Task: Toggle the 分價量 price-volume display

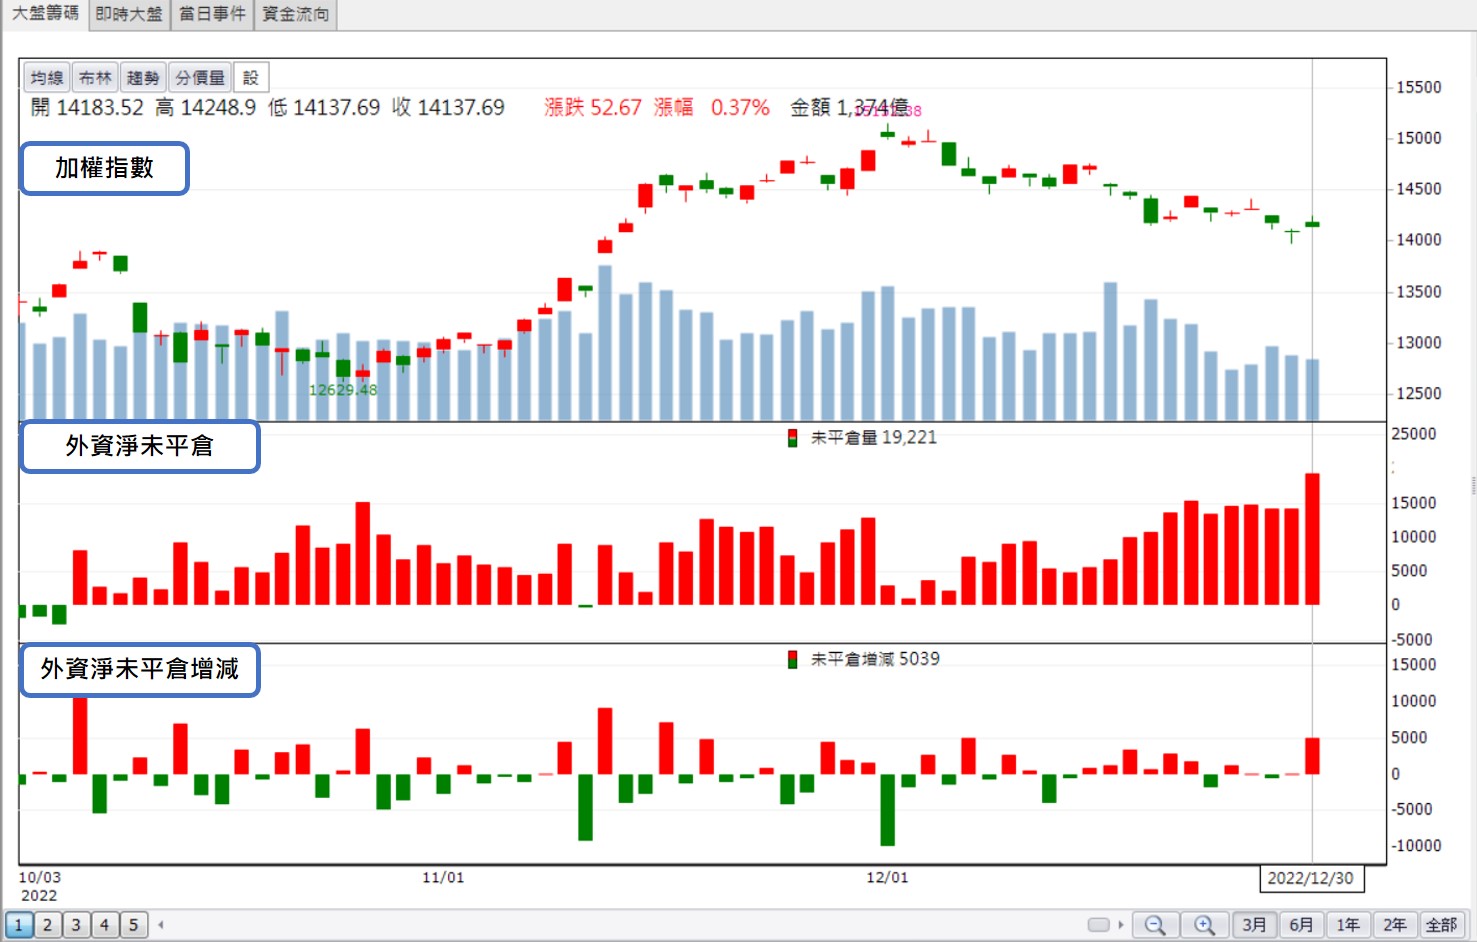Action: click(x=200, y=78)
